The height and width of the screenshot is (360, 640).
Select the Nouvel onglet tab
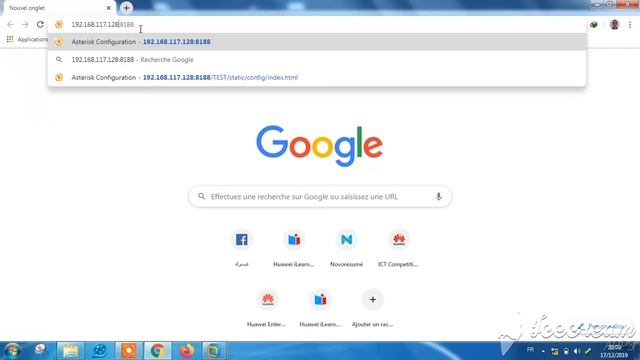[x=59, y=8]
